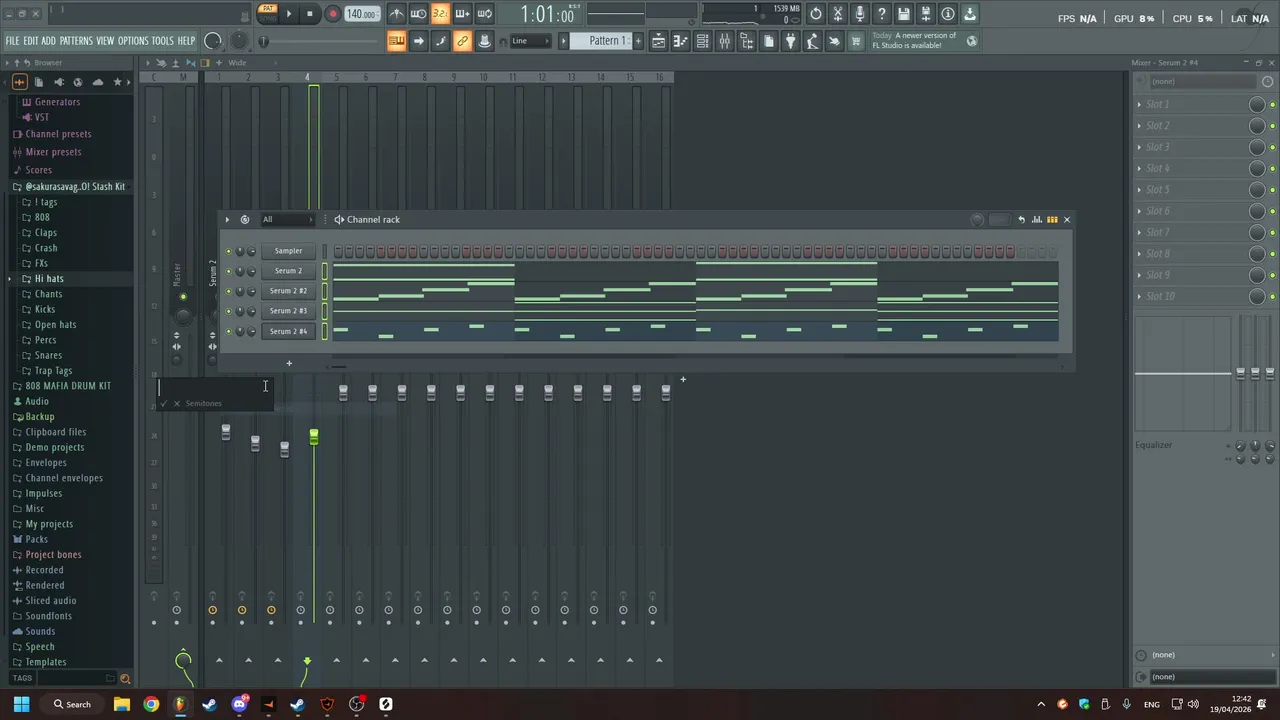Open the channel rack toolbar icon
The image size is (1280, 720).
click(703, 41)
